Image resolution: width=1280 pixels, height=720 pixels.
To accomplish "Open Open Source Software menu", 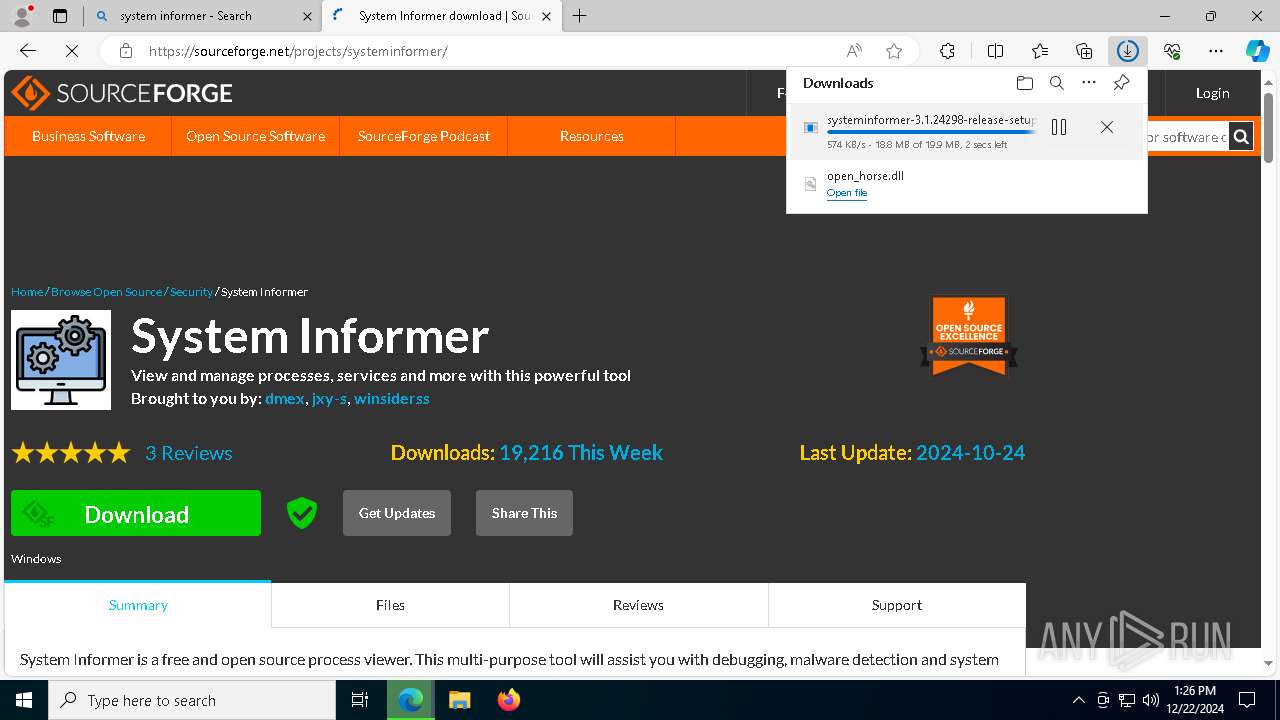I will tap(255, 136).
